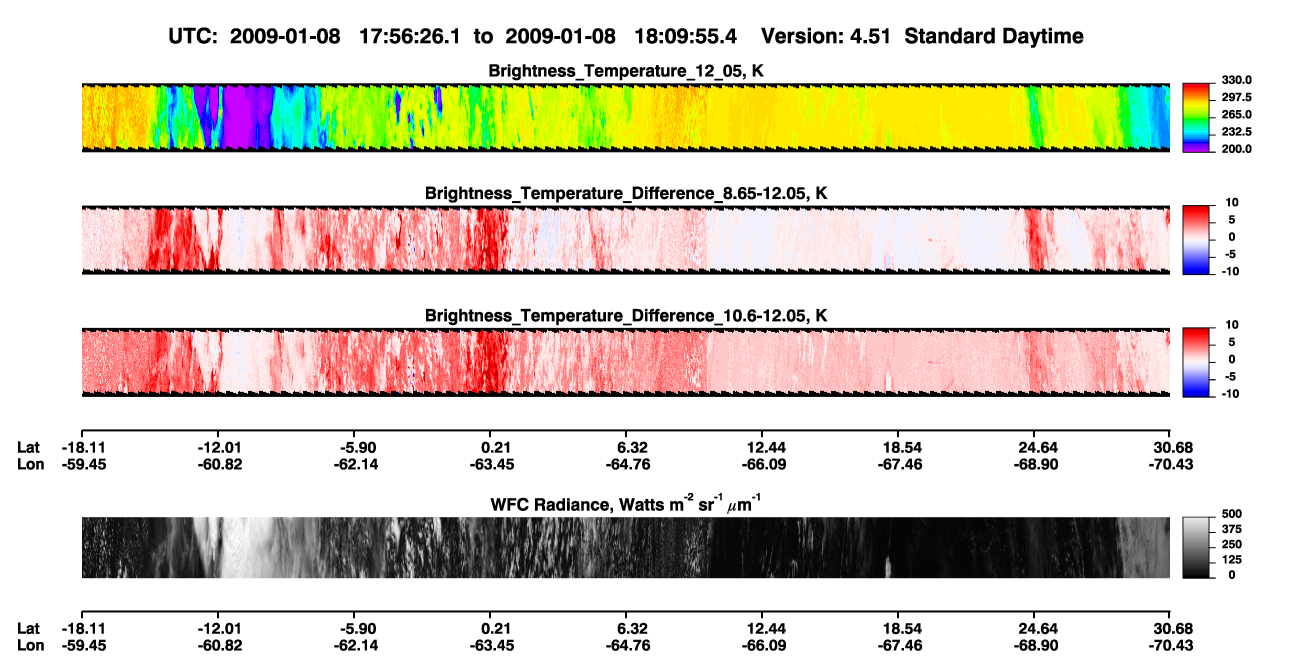Click the '265.0' color bar tick label
Viewport: 1300px width, 667px height.
1237,115
